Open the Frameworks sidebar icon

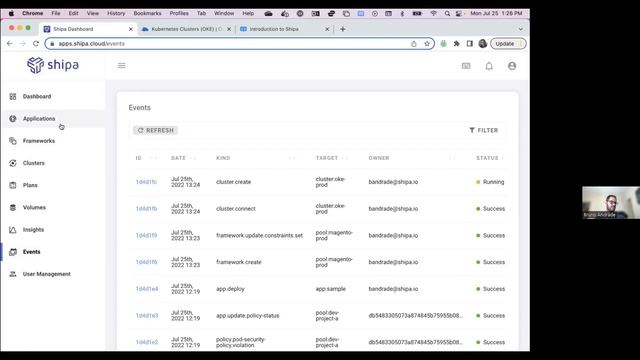pyautogui.click(x=13, y=141)
